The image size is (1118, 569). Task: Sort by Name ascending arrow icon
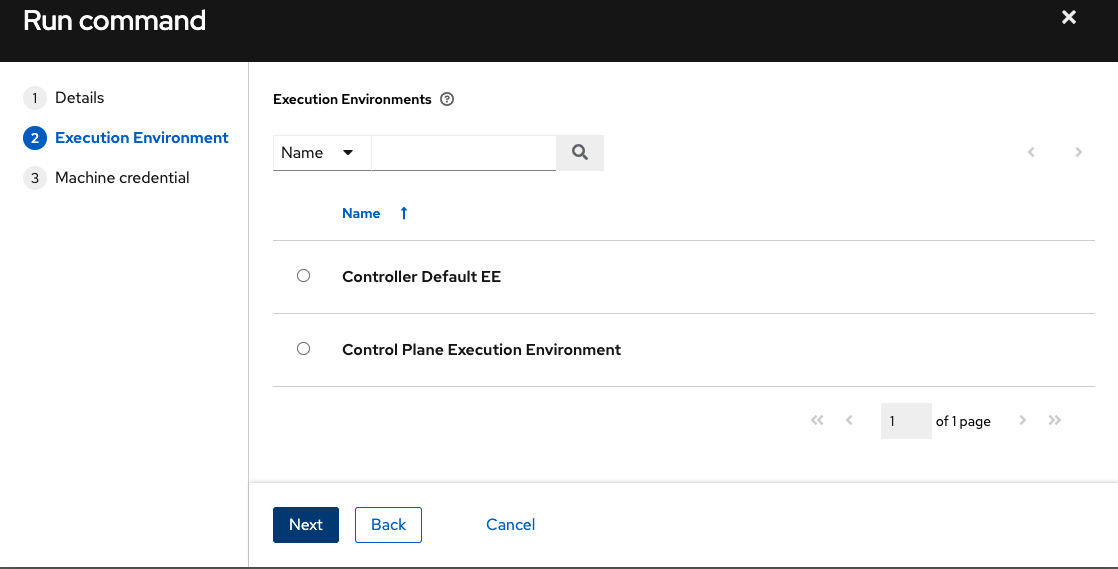tap(404, 213)
